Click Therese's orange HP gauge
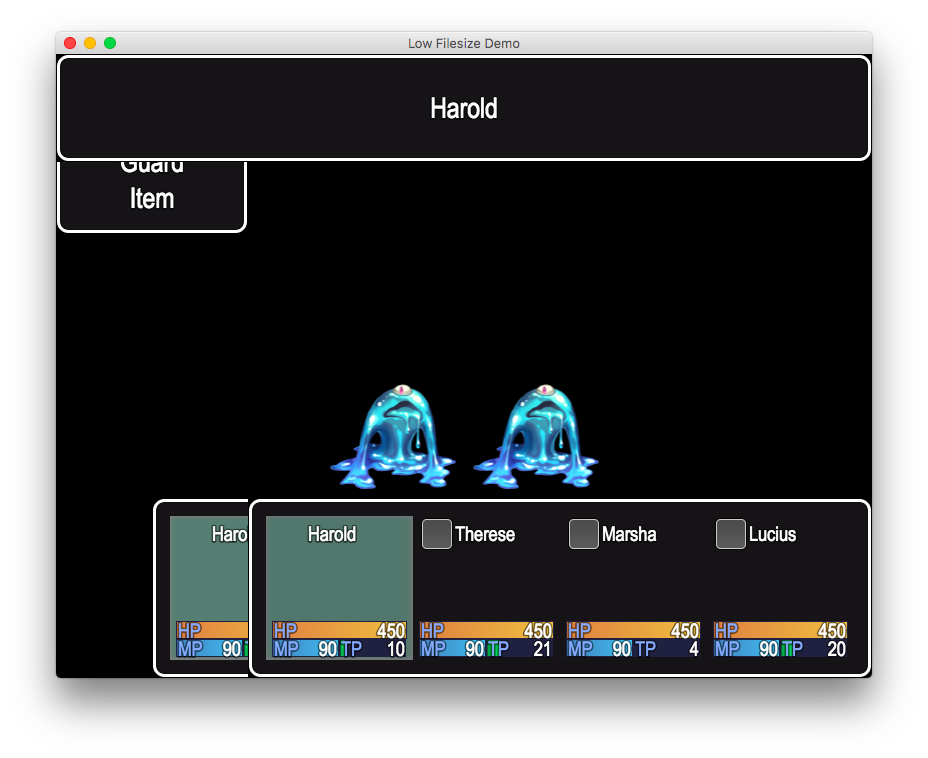This screenshot has height=758, width=928. tap(486, 630)
